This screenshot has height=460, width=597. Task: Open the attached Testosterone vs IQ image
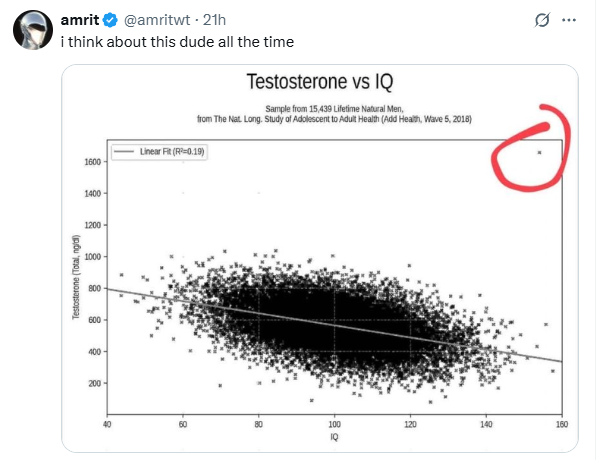coord(320,259)
